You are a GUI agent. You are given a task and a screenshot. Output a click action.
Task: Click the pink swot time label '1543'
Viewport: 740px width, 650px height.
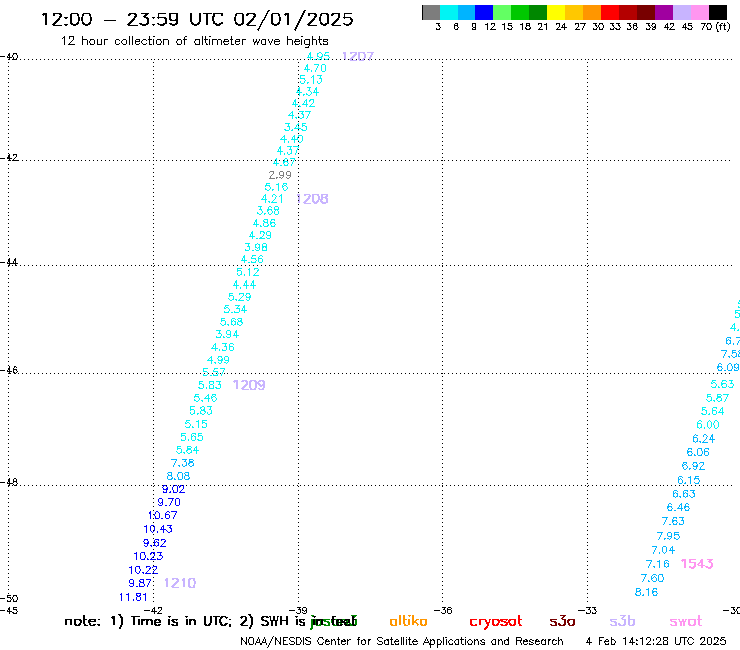tap(697, 564)
